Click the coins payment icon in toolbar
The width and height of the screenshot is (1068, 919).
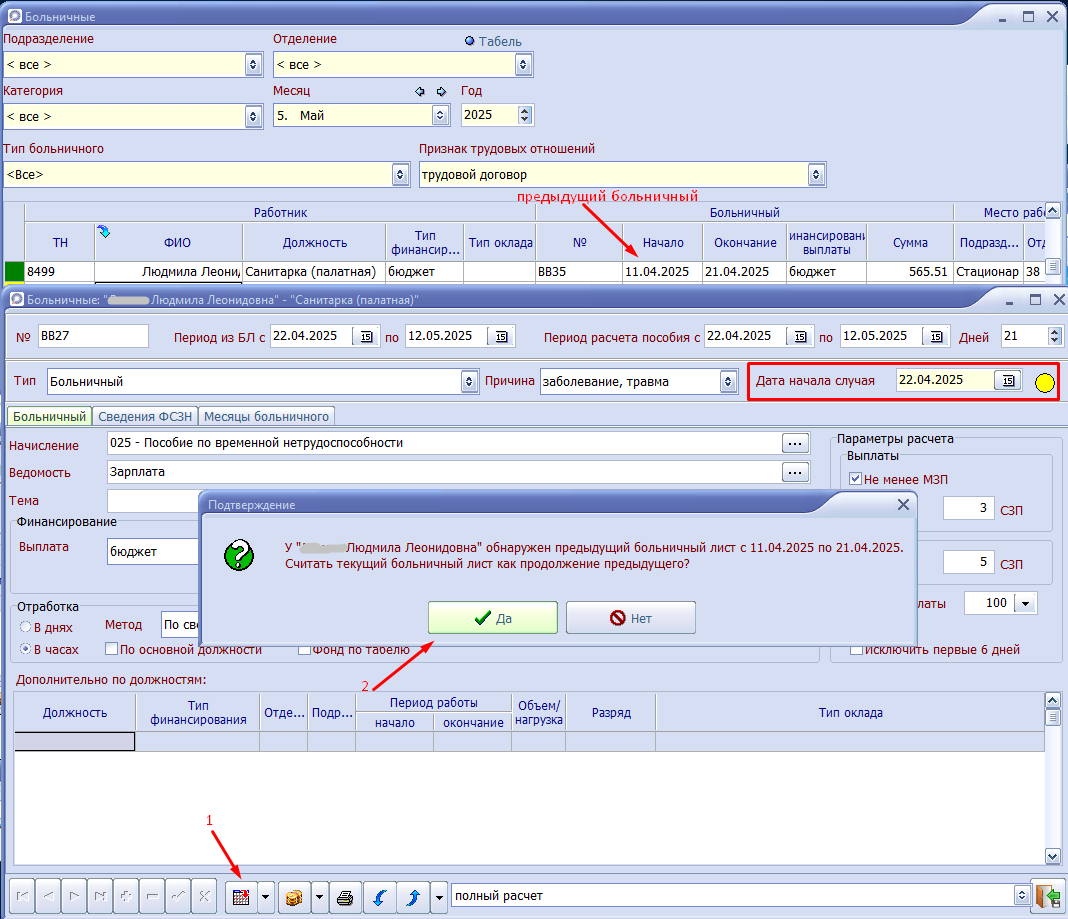[294, 897]
